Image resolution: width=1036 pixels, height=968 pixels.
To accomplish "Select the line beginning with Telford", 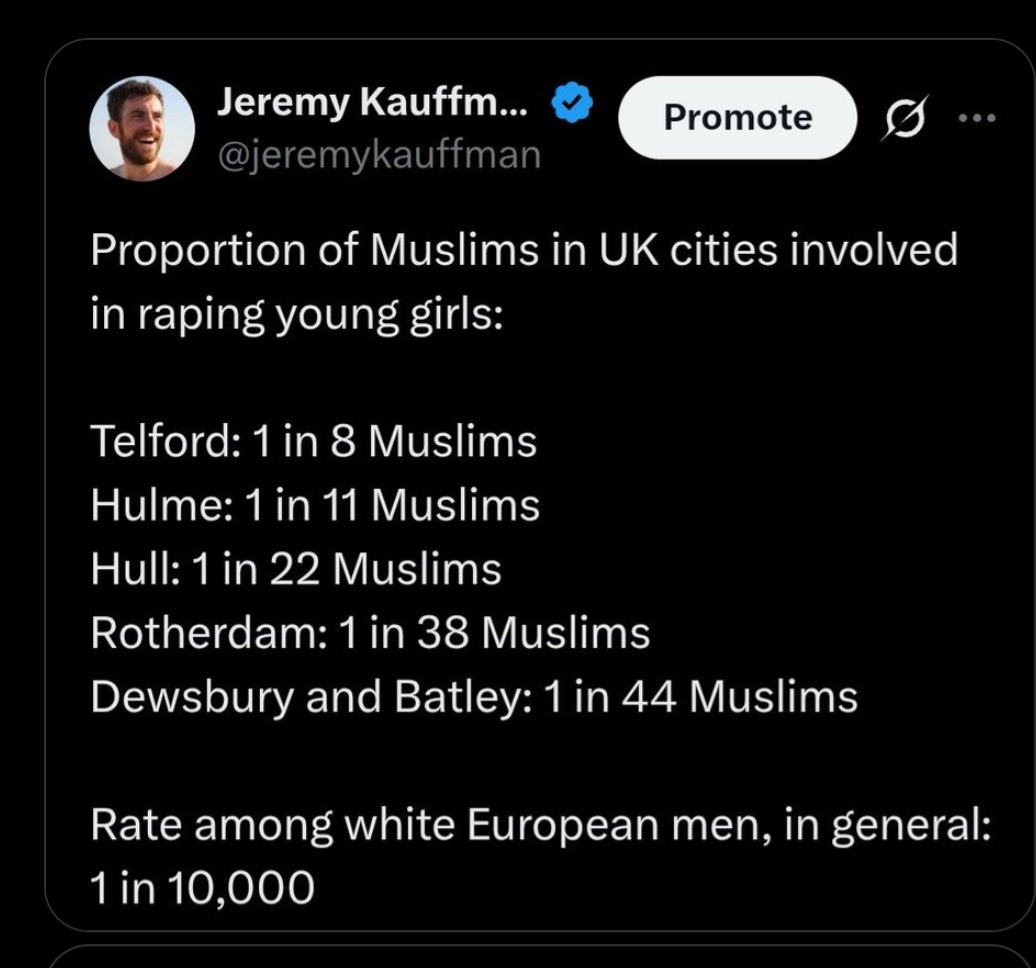I will tap(313, 441).
